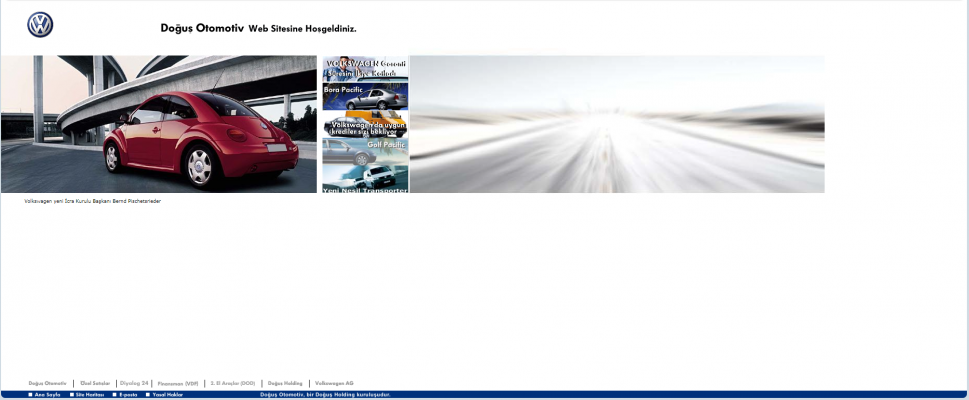Screen dimensions: 969x400
Task: Go to Özel Satışlar
Action: [x=95, y=383]
